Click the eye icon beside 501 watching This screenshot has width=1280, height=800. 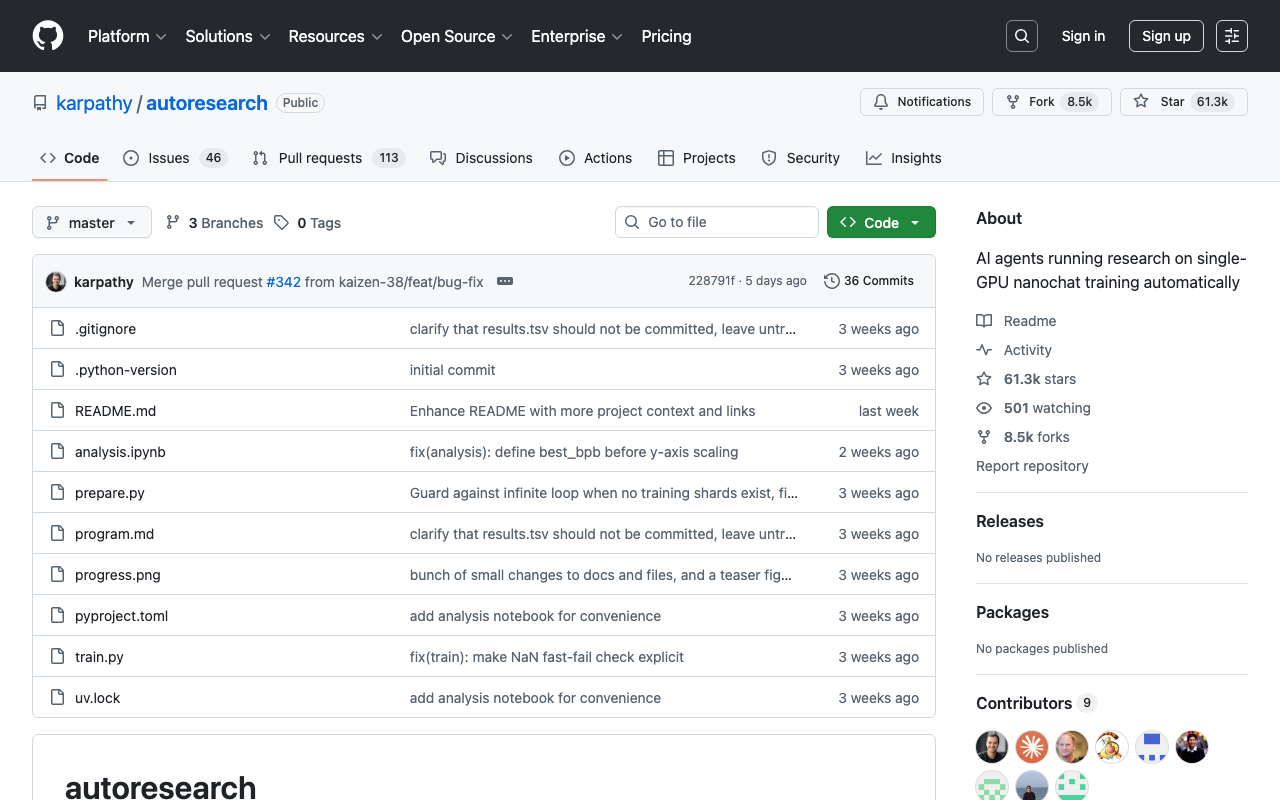pyautogui.click(x=985, y=408)
